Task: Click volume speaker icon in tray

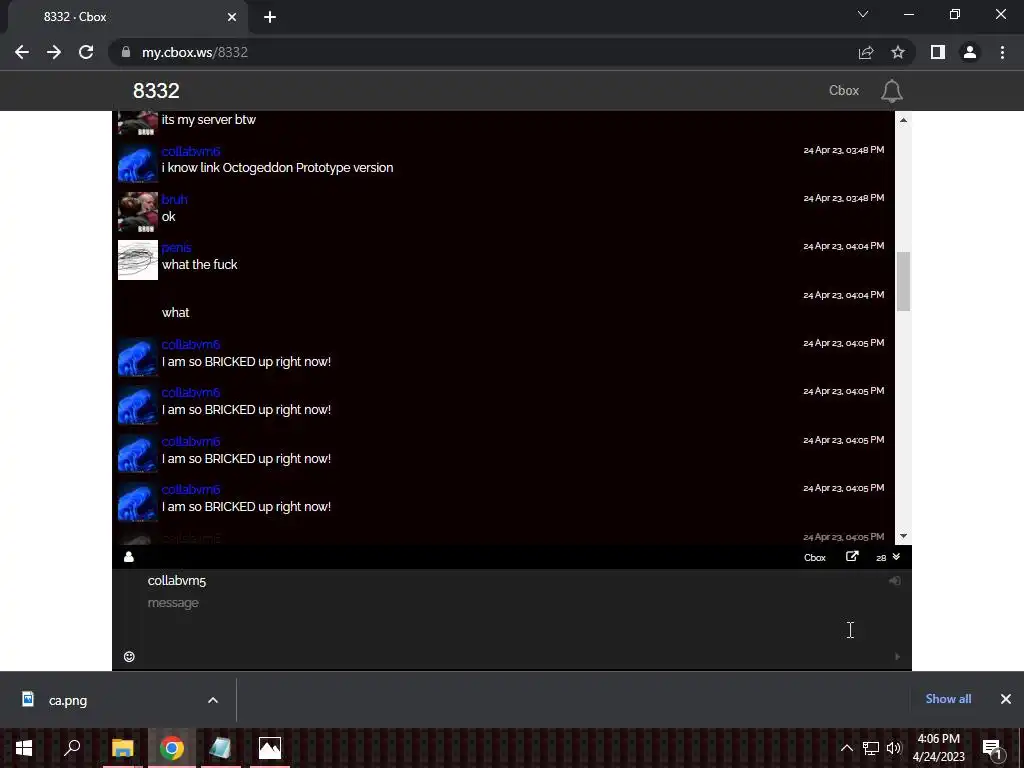Action: (x=894, y=748)
